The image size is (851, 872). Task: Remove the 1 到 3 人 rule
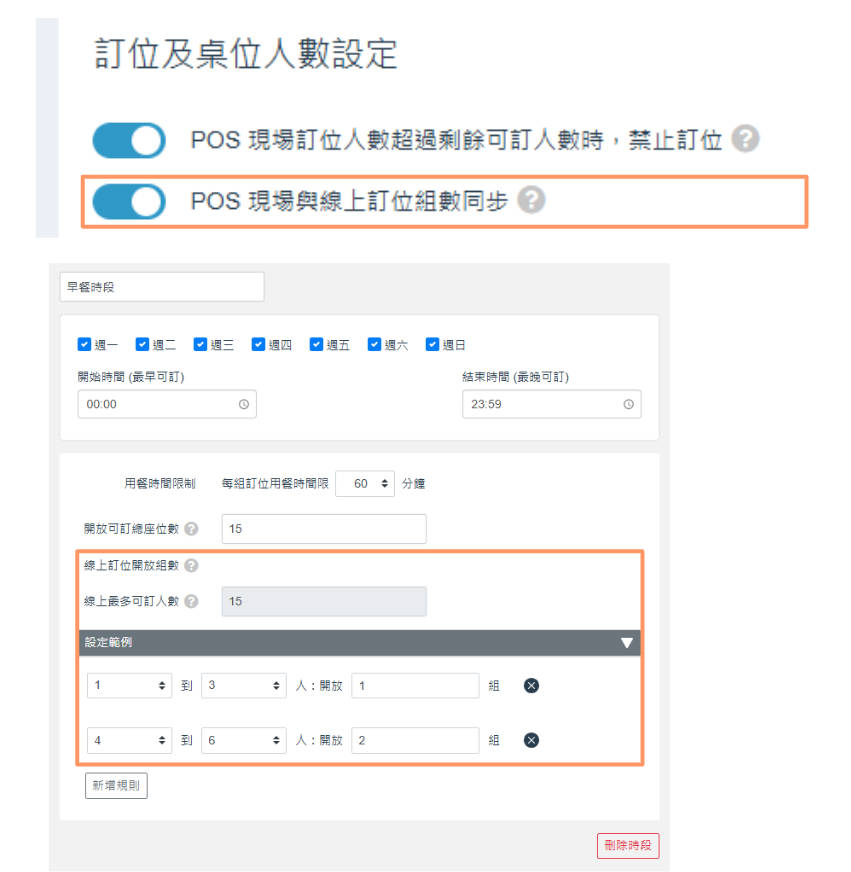[x=532, y=685]
